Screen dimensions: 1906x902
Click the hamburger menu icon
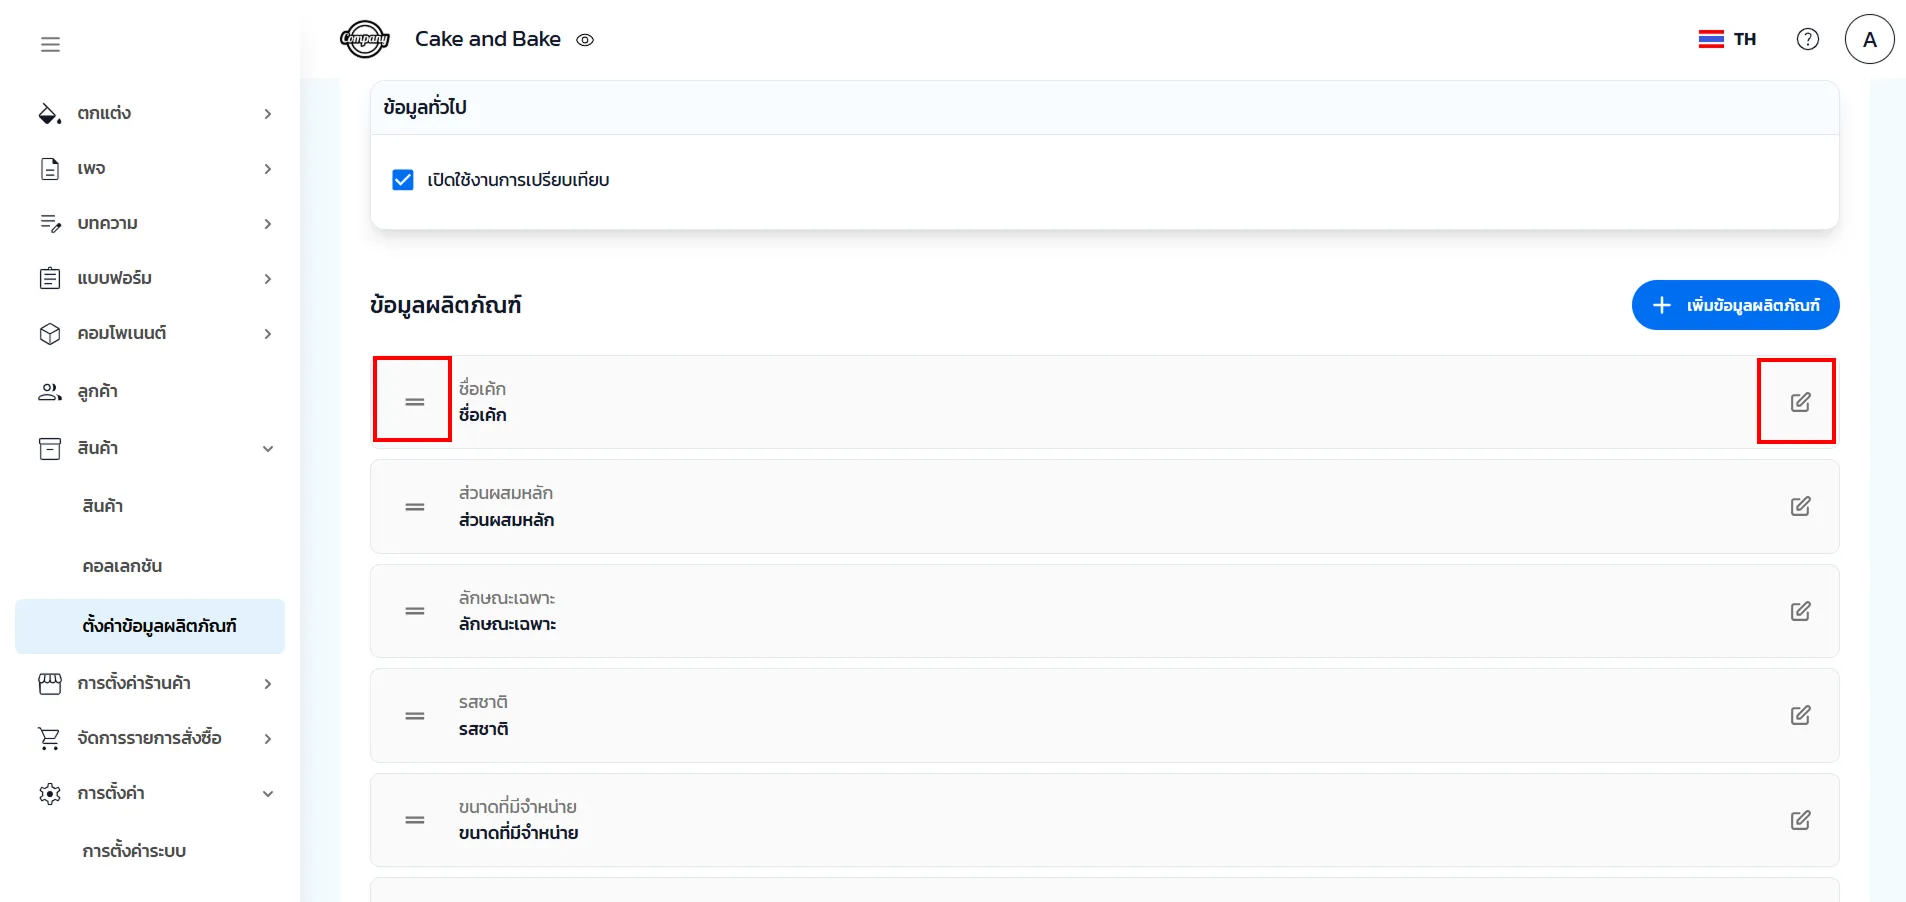[50, 44]
